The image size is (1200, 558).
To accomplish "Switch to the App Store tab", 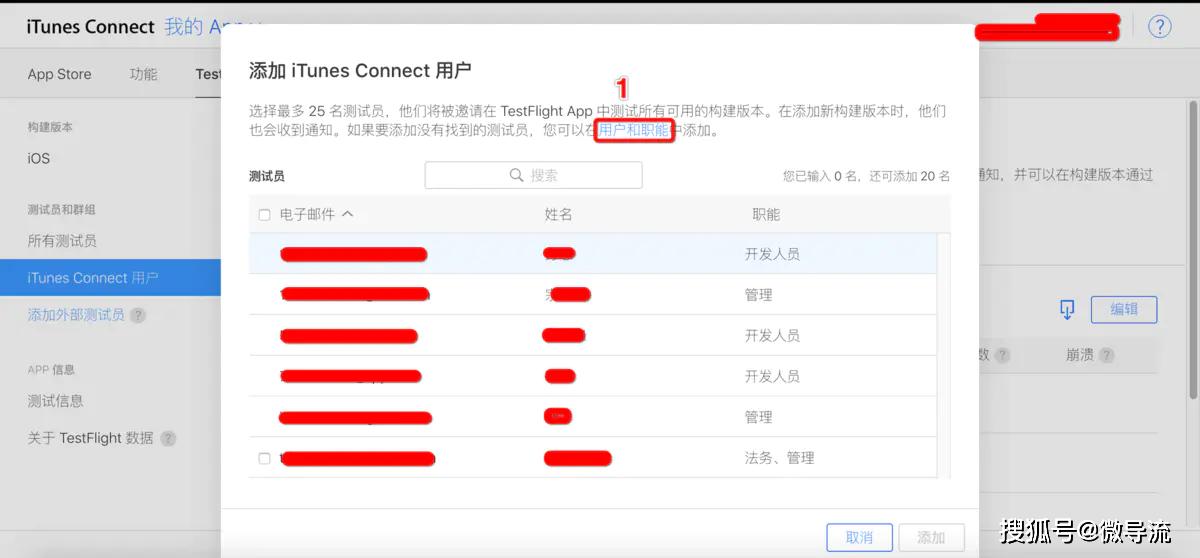I will pyautogui.click(x=59, y=74).
